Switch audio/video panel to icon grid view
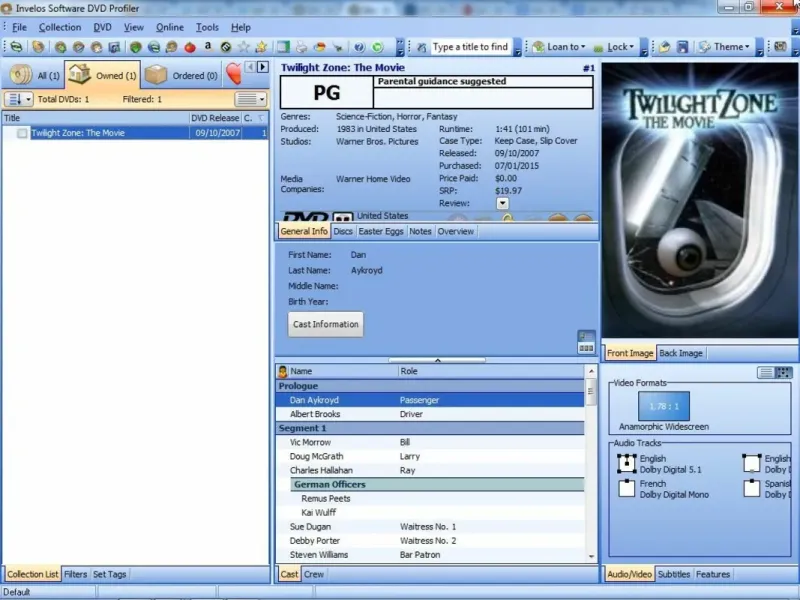Image resolution: width=800 pixels, height=600 pixels. [x=784, y=372]
